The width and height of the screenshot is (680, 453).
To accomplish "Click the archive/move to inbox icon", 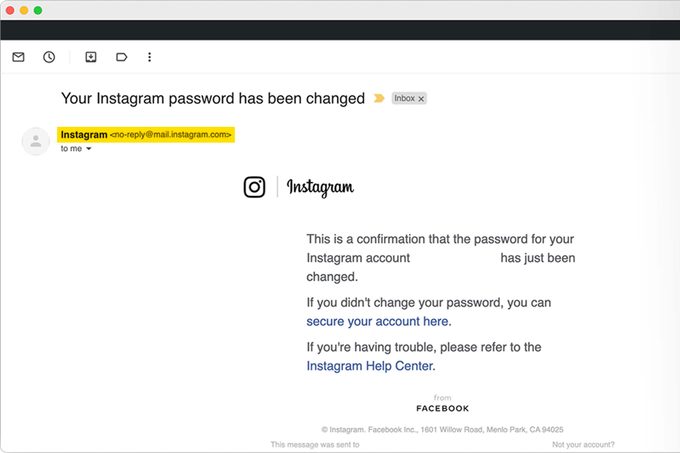I will point(90,57).
